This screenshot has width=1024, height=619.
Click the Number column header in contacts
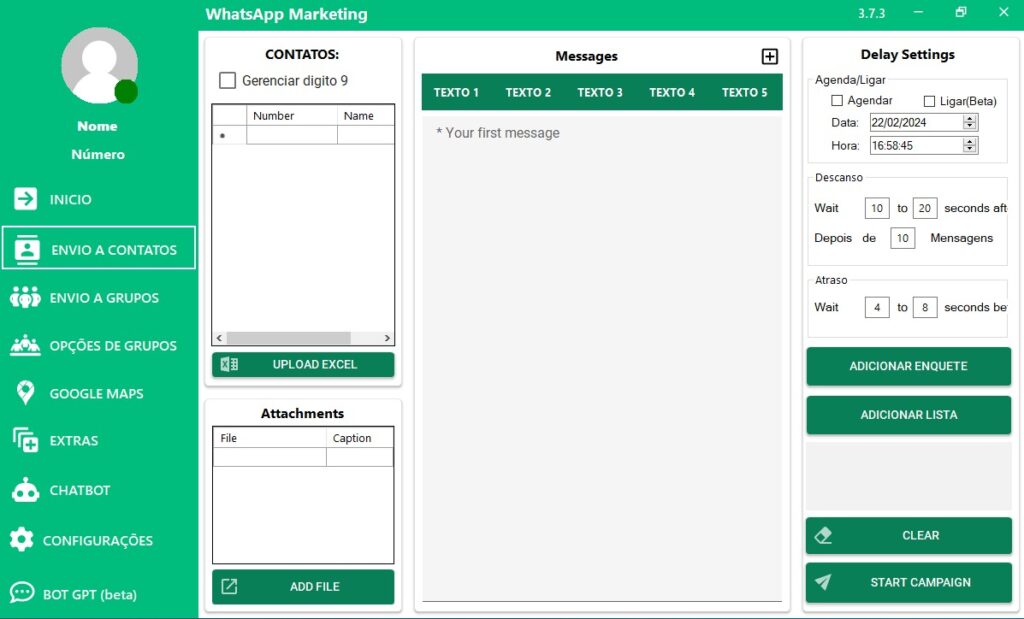[x=292, y=116]
